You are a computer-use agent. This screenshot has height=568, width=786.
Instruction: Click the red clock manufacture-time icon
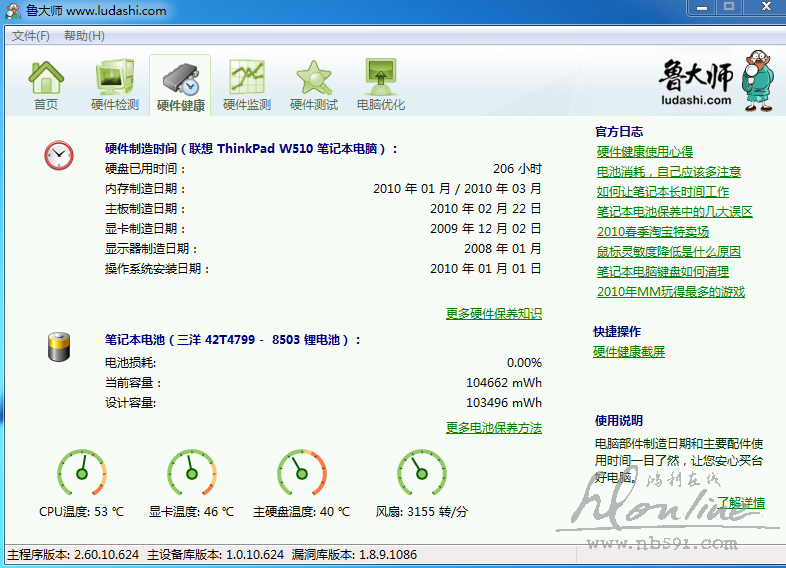[x=58, y=155]
